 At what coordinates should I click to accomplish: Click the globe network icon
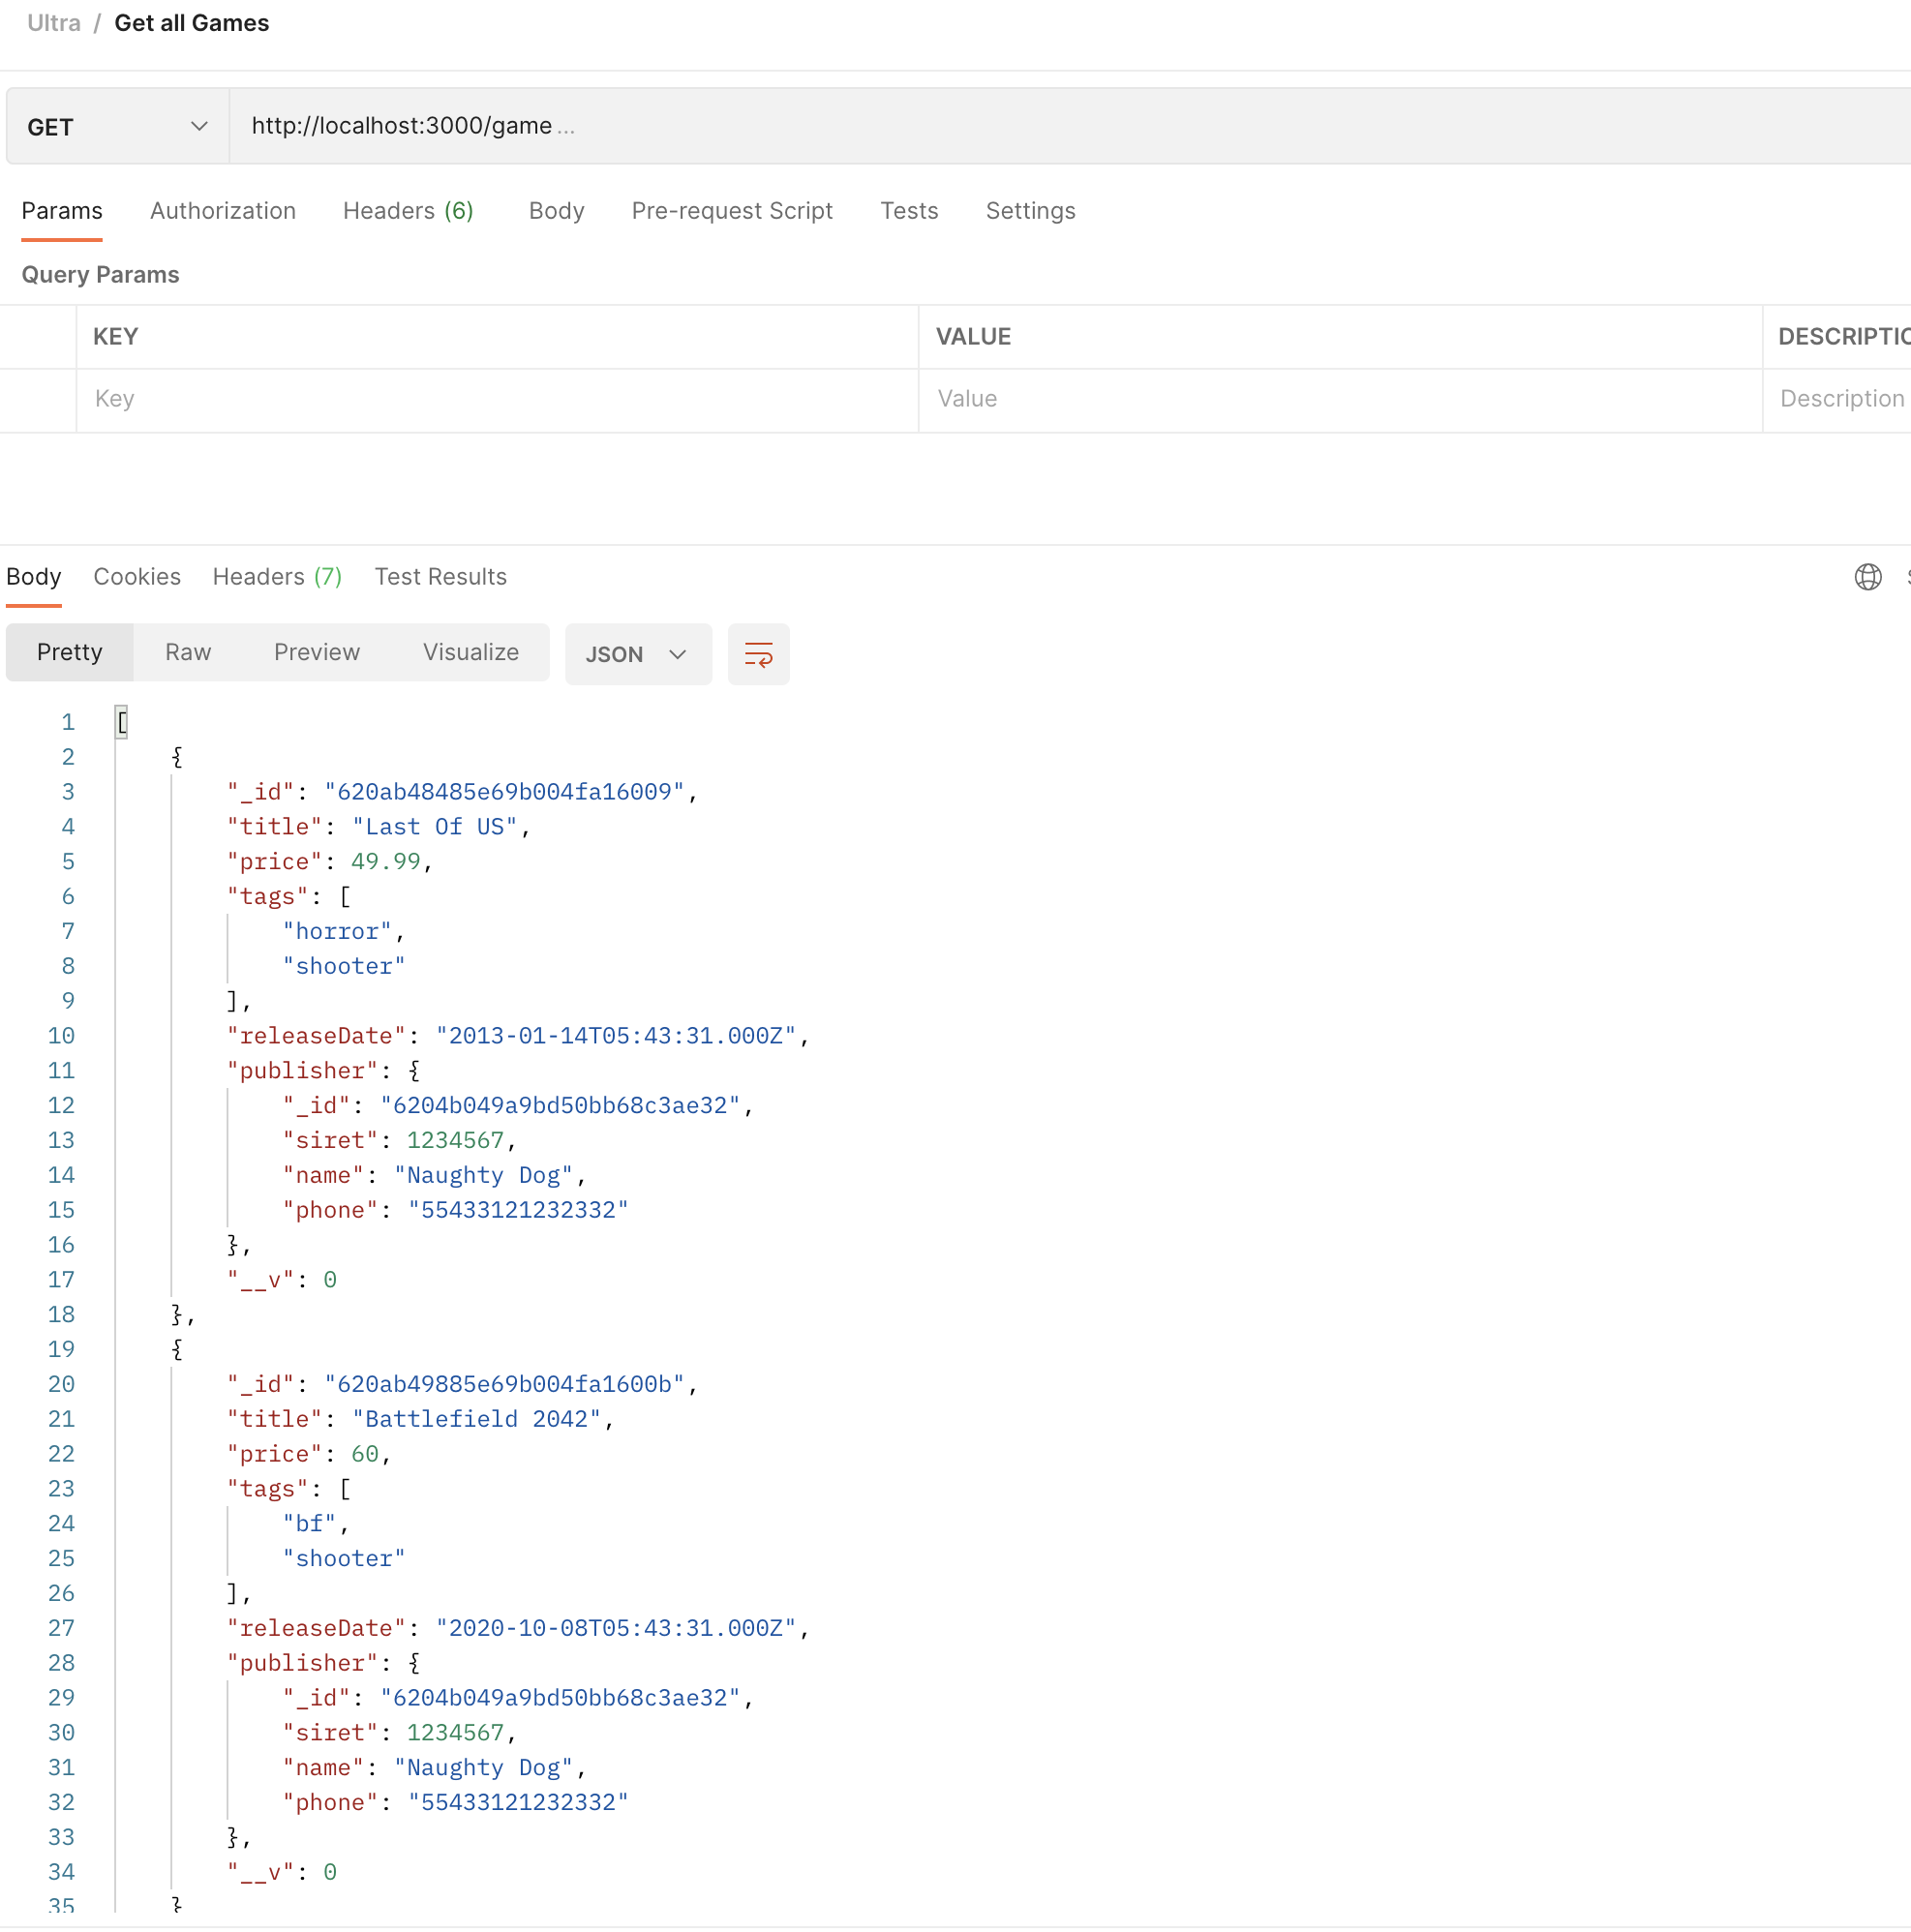pos(1867,577)
